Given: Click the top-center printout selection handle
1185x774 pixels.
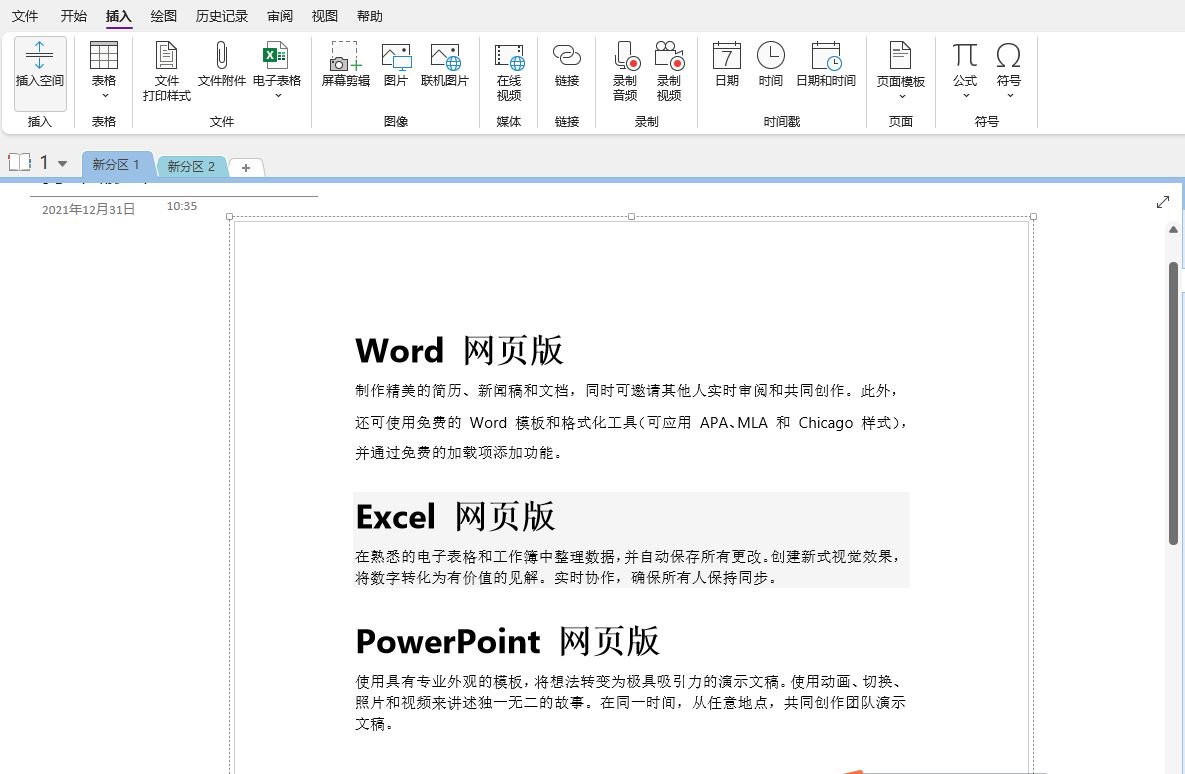Looking at the screenshot, I should pyautogui.click(x=631, y=217).
